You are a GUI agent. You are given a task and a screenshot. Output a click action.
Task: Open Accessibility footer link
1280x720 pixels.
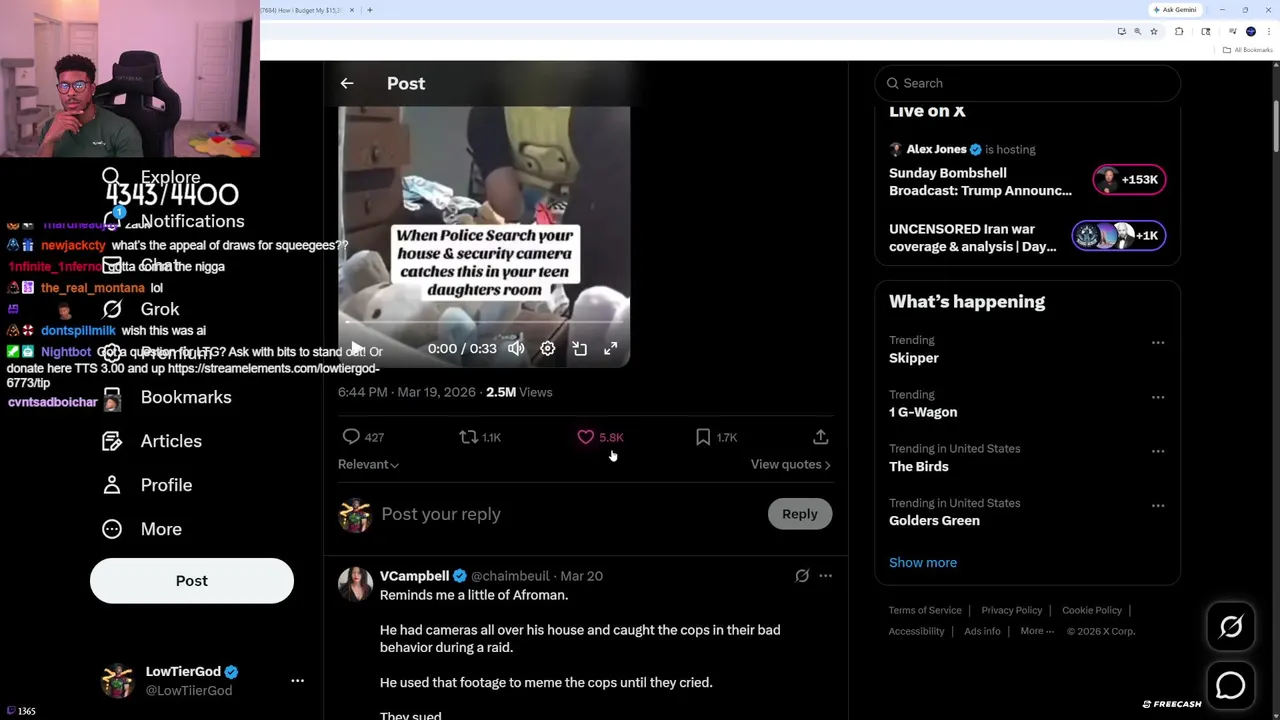click(x=916, y=631)
